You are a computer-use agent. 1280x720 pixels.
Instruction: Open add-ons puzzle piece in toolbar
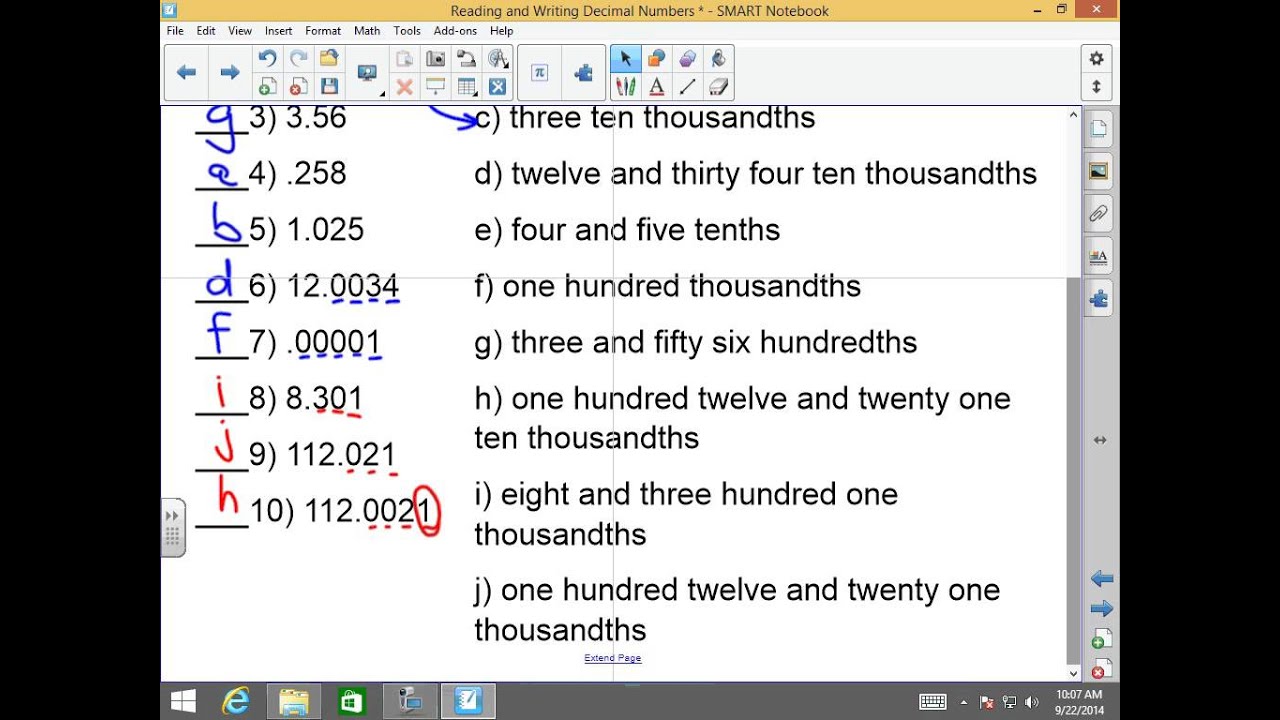coord(584,72)
